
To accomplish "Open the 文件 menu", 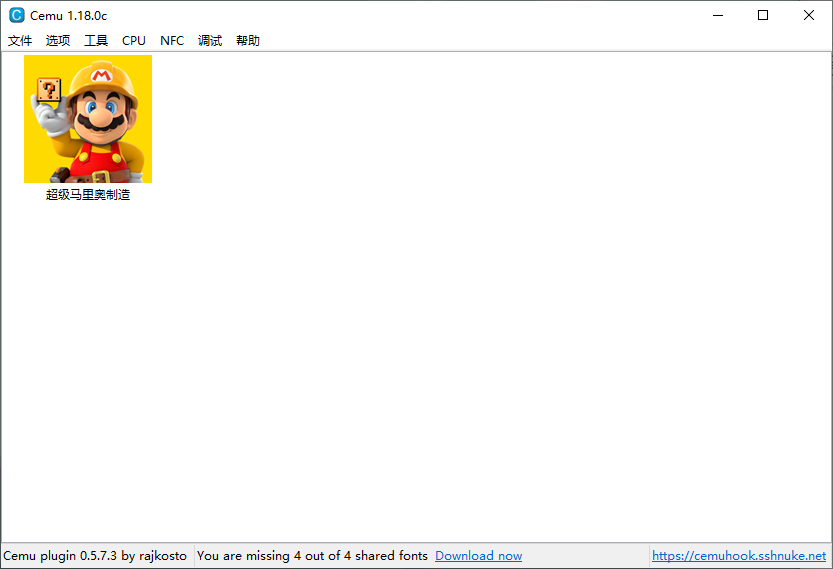I will click(x=20, y=40).
